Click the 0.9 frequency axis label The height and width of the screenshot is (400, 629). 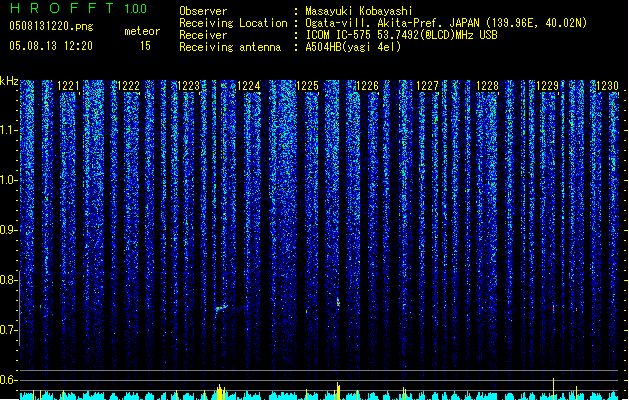coord(8,230)
